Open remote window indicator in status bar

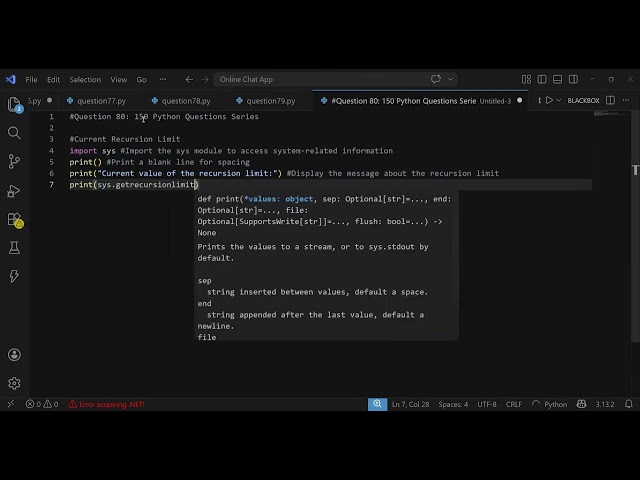pyautogui.click(x=11, y=404)
